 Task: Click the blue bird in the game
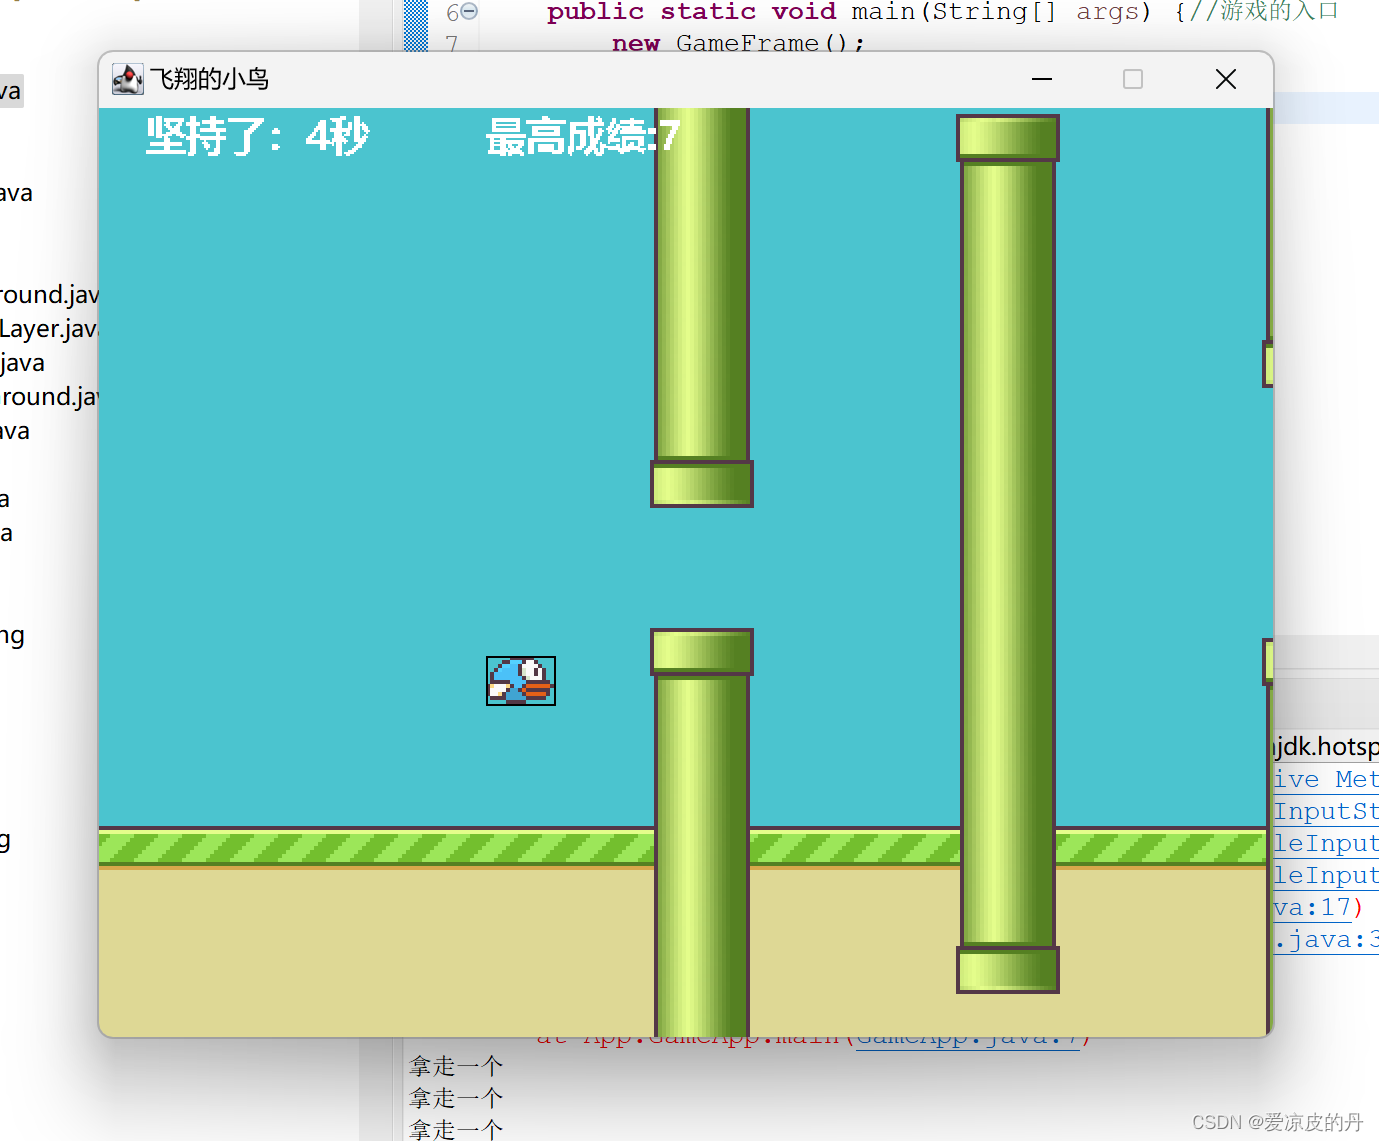(x=520, y=681)
